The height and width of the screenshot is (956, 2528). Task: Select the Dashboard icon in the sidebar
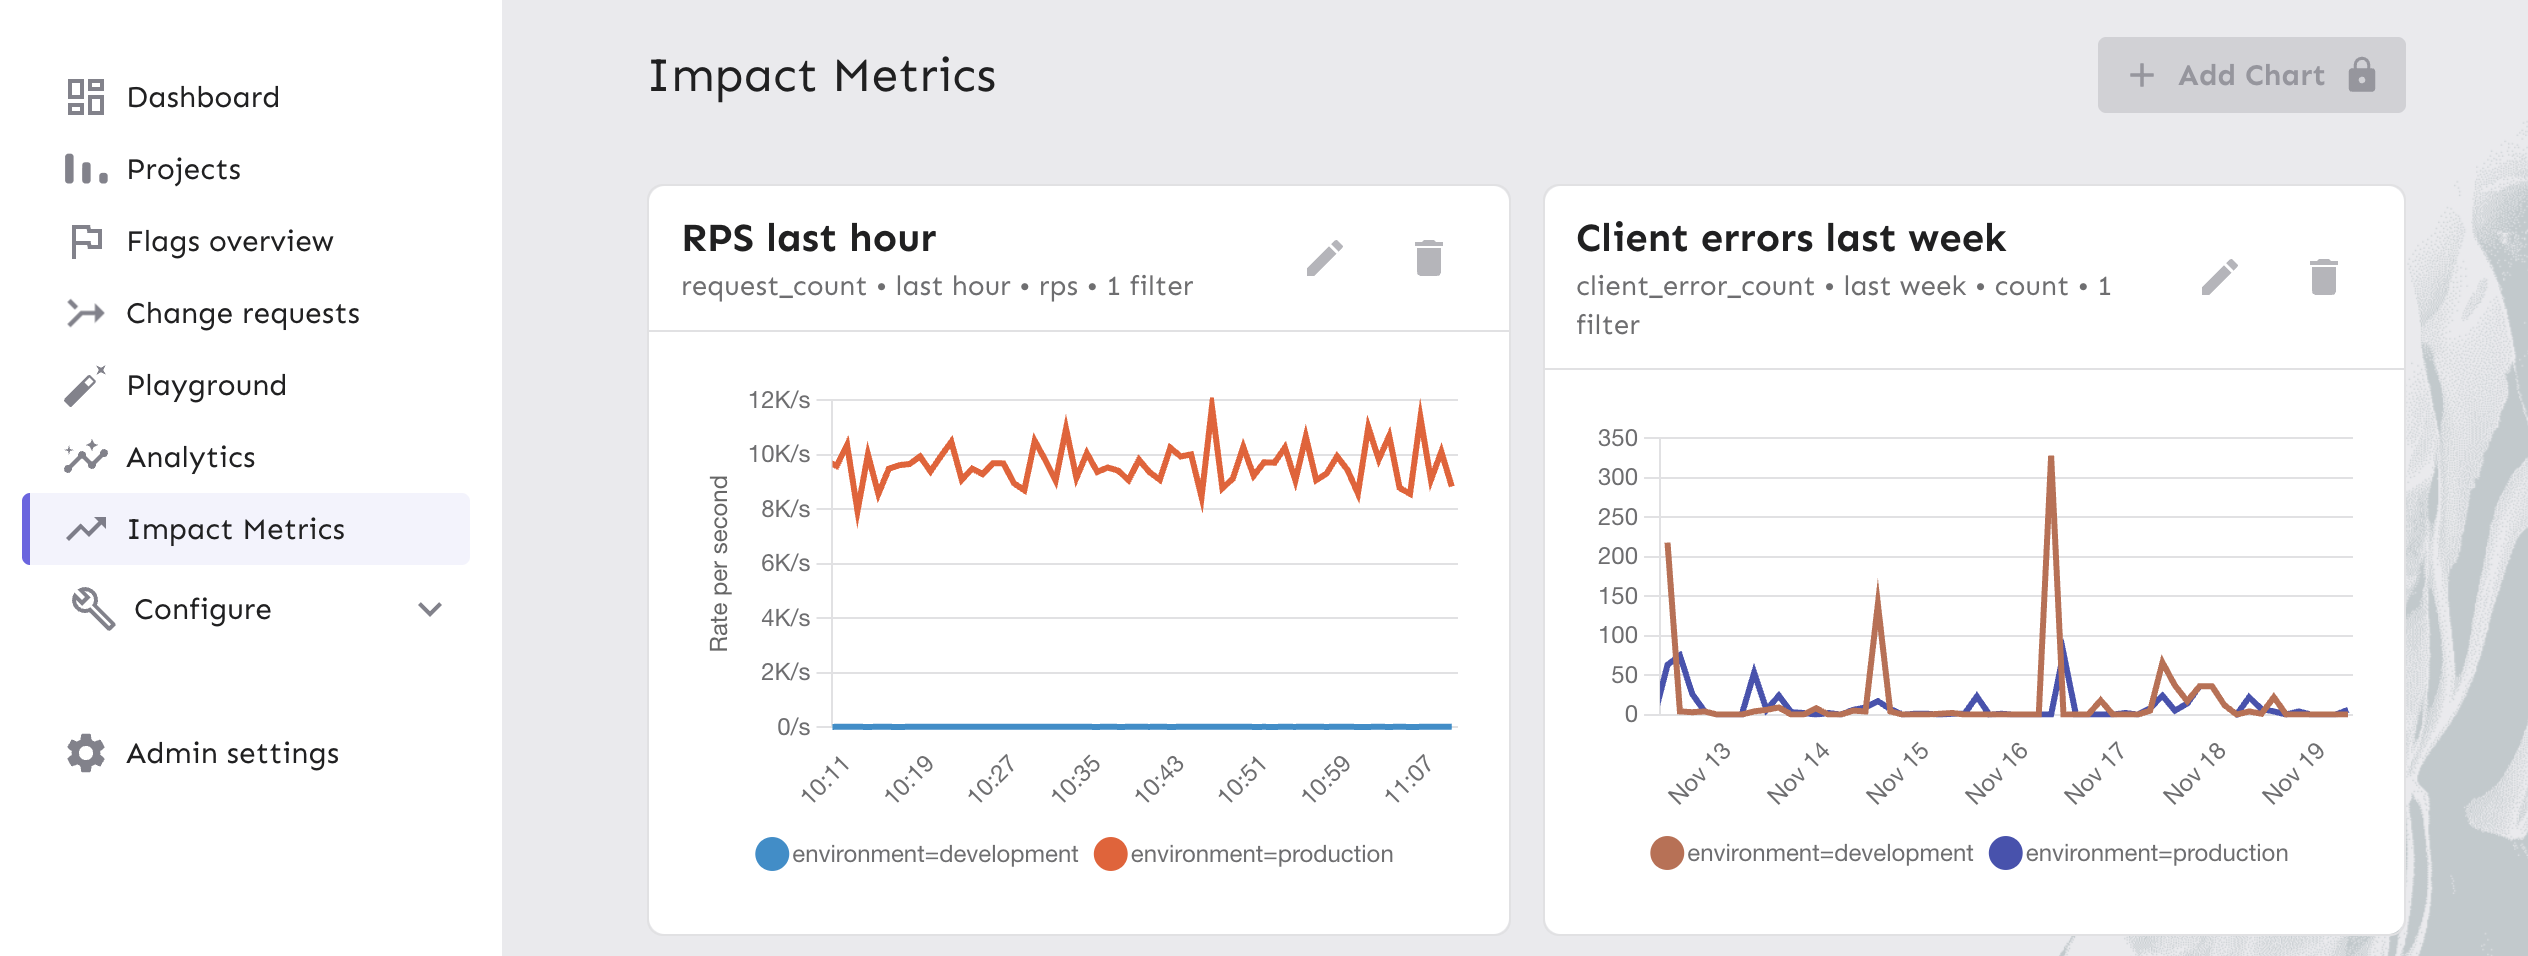coord(88,97)
